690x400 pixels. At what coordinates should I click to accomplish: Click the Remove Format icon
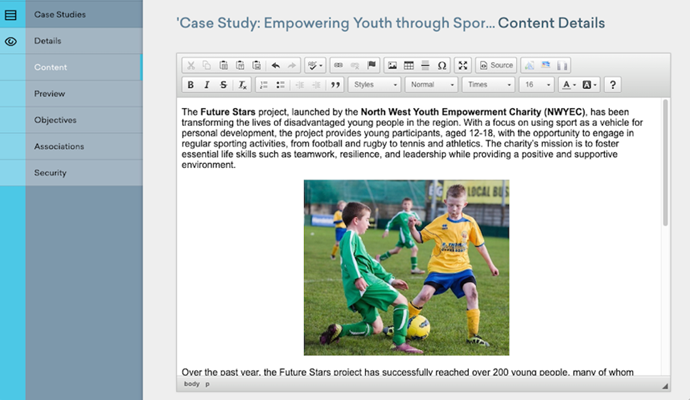(242, 84)
